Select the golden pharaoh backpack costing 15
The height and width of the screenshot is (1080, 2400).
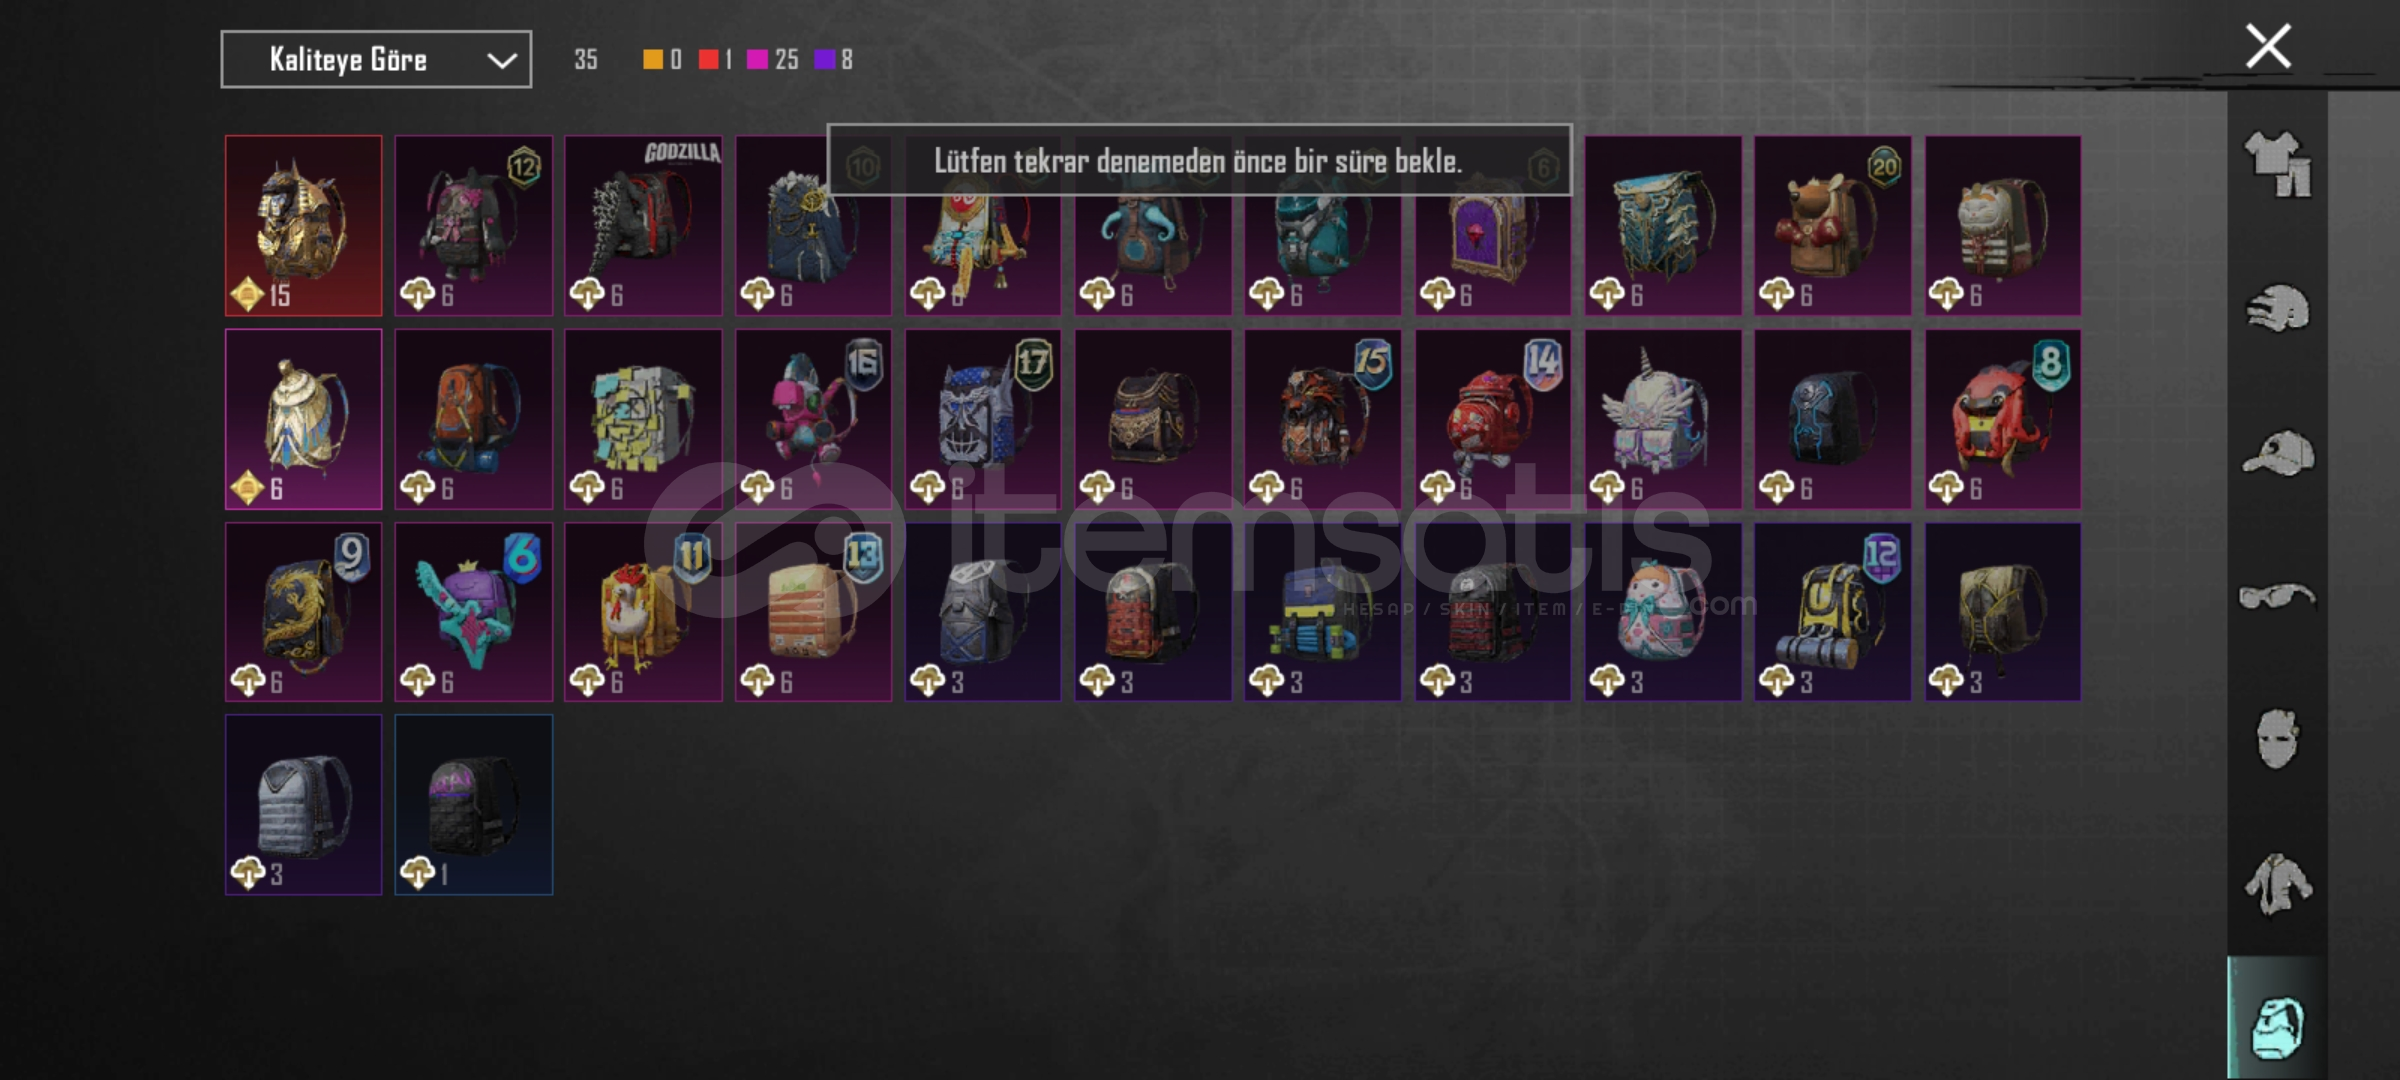(303, 226)
